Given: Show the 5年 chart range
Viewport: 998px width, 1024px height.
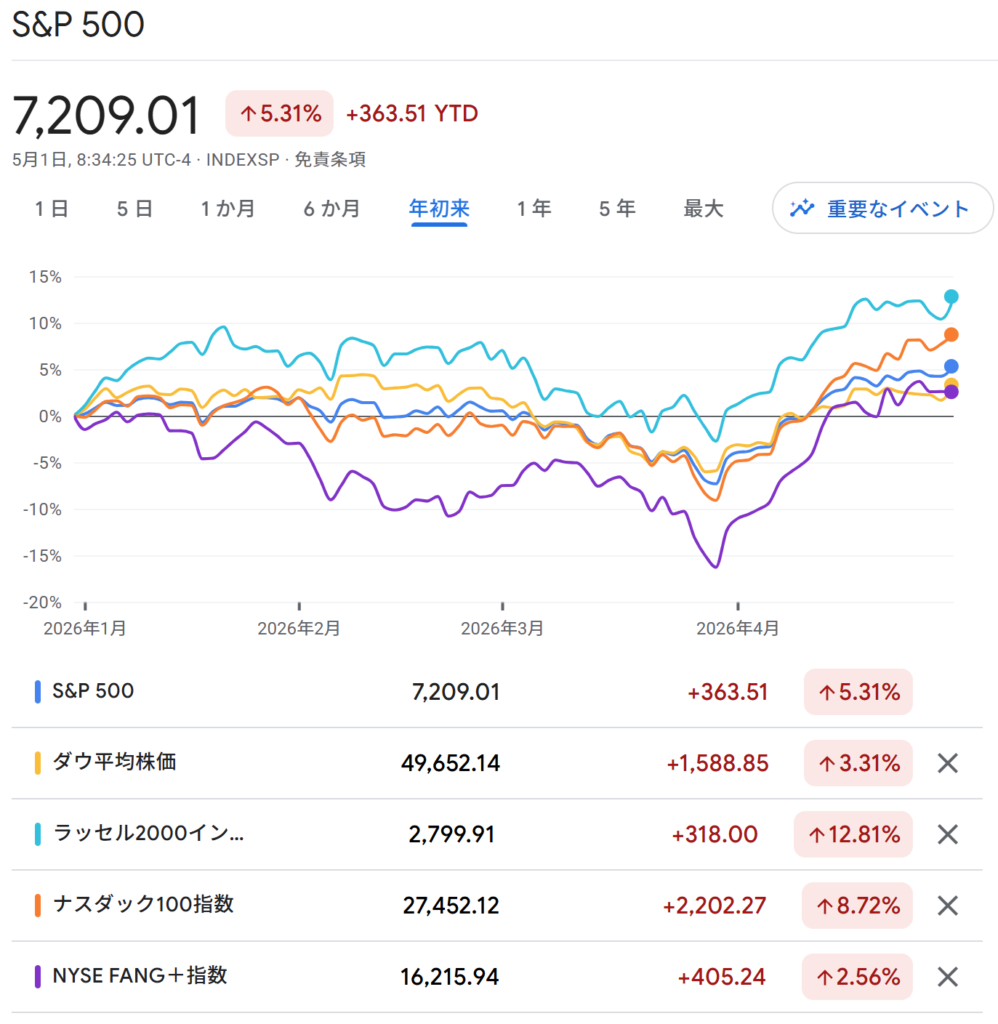Looking at the screenshot, I should pos(617,208).
